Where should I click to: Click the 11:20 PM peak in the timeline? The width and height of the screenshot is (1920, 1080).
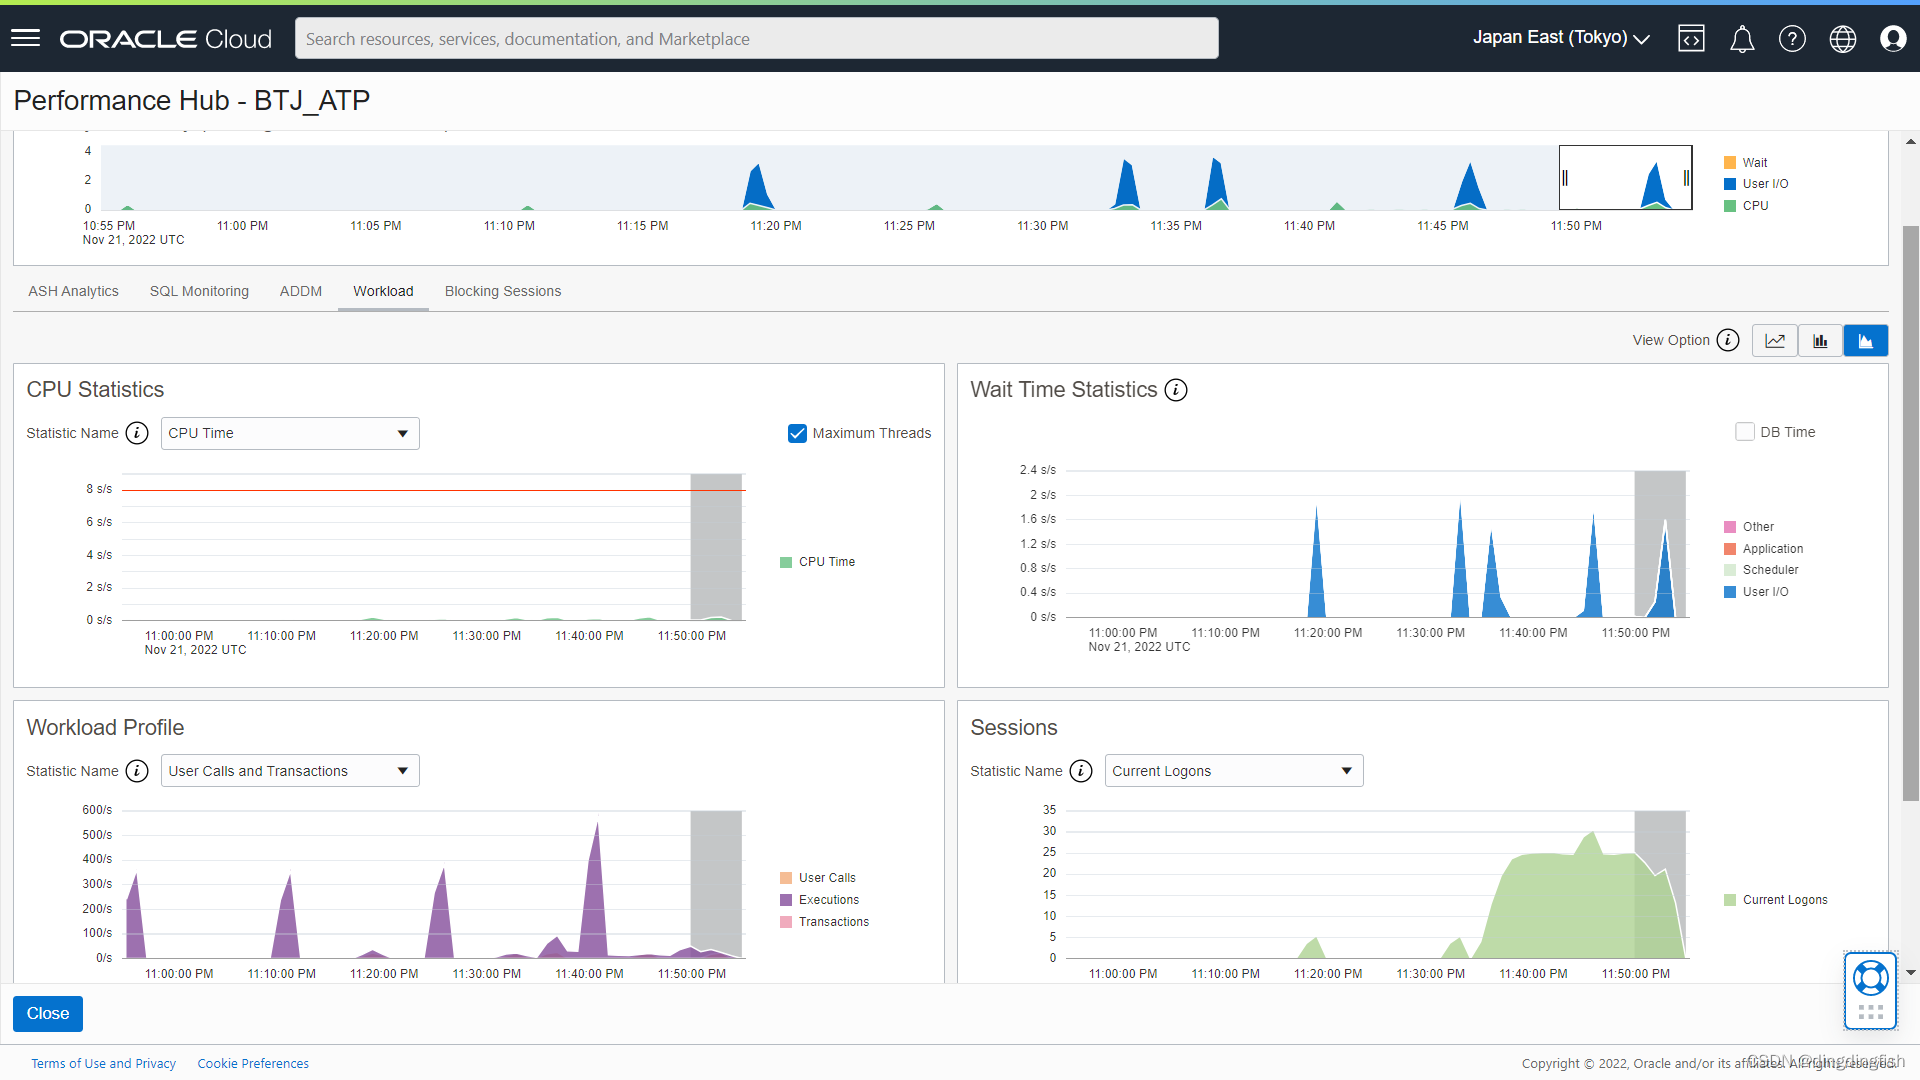coord(758,186)
